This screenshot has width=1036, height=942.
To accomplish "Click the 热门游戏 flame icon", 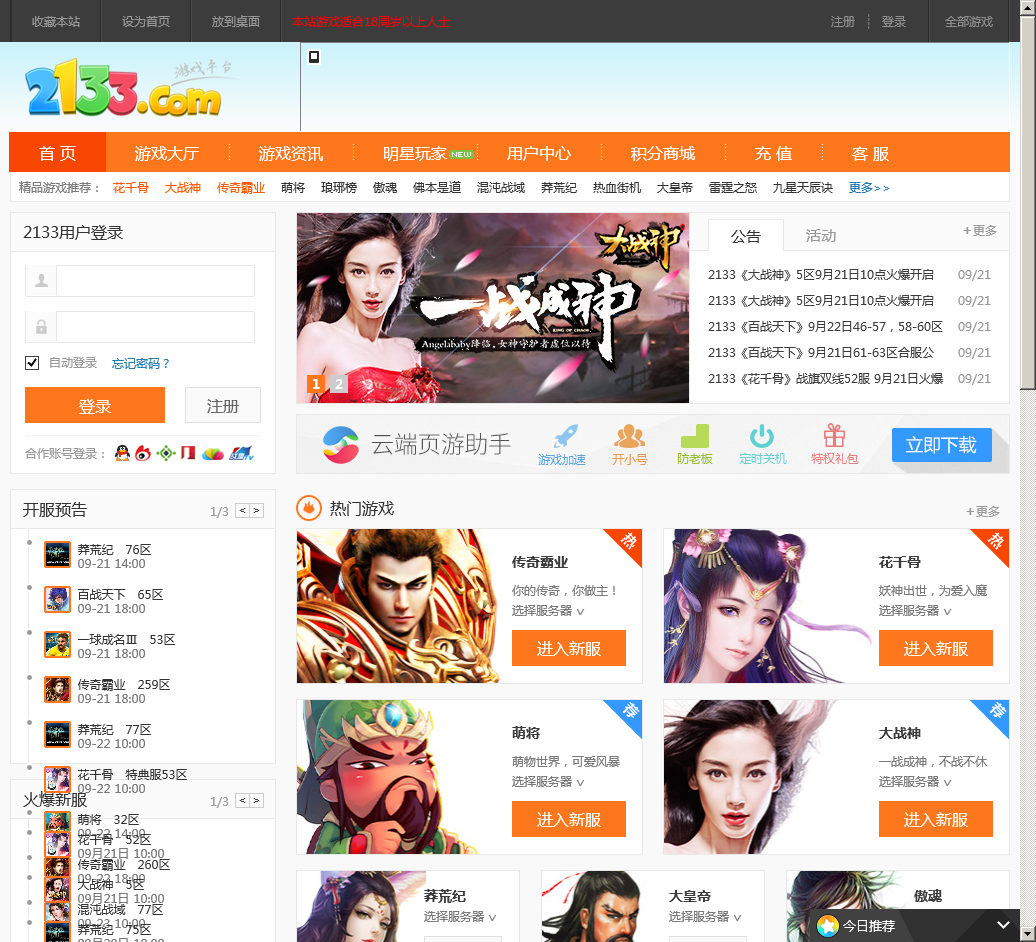I will click(309, 508).
